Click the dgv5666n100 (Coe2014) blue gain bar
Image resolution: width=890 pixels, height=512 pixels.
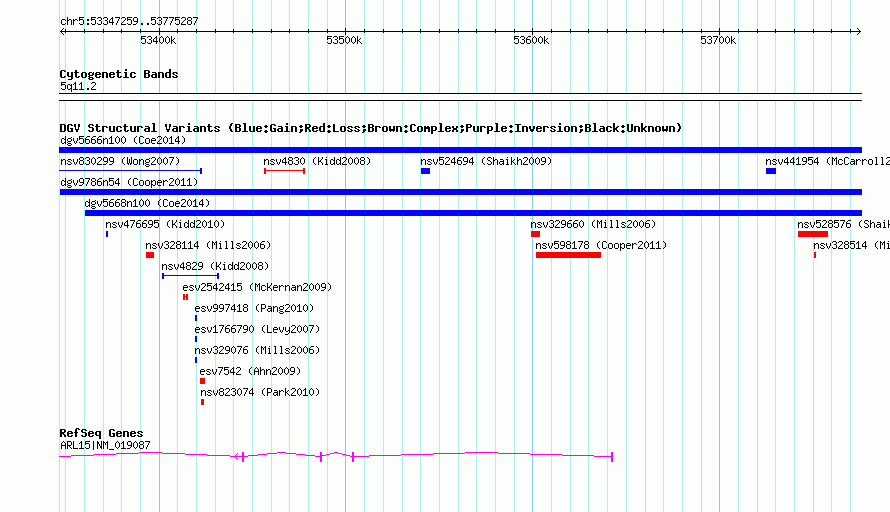[460, 150]
